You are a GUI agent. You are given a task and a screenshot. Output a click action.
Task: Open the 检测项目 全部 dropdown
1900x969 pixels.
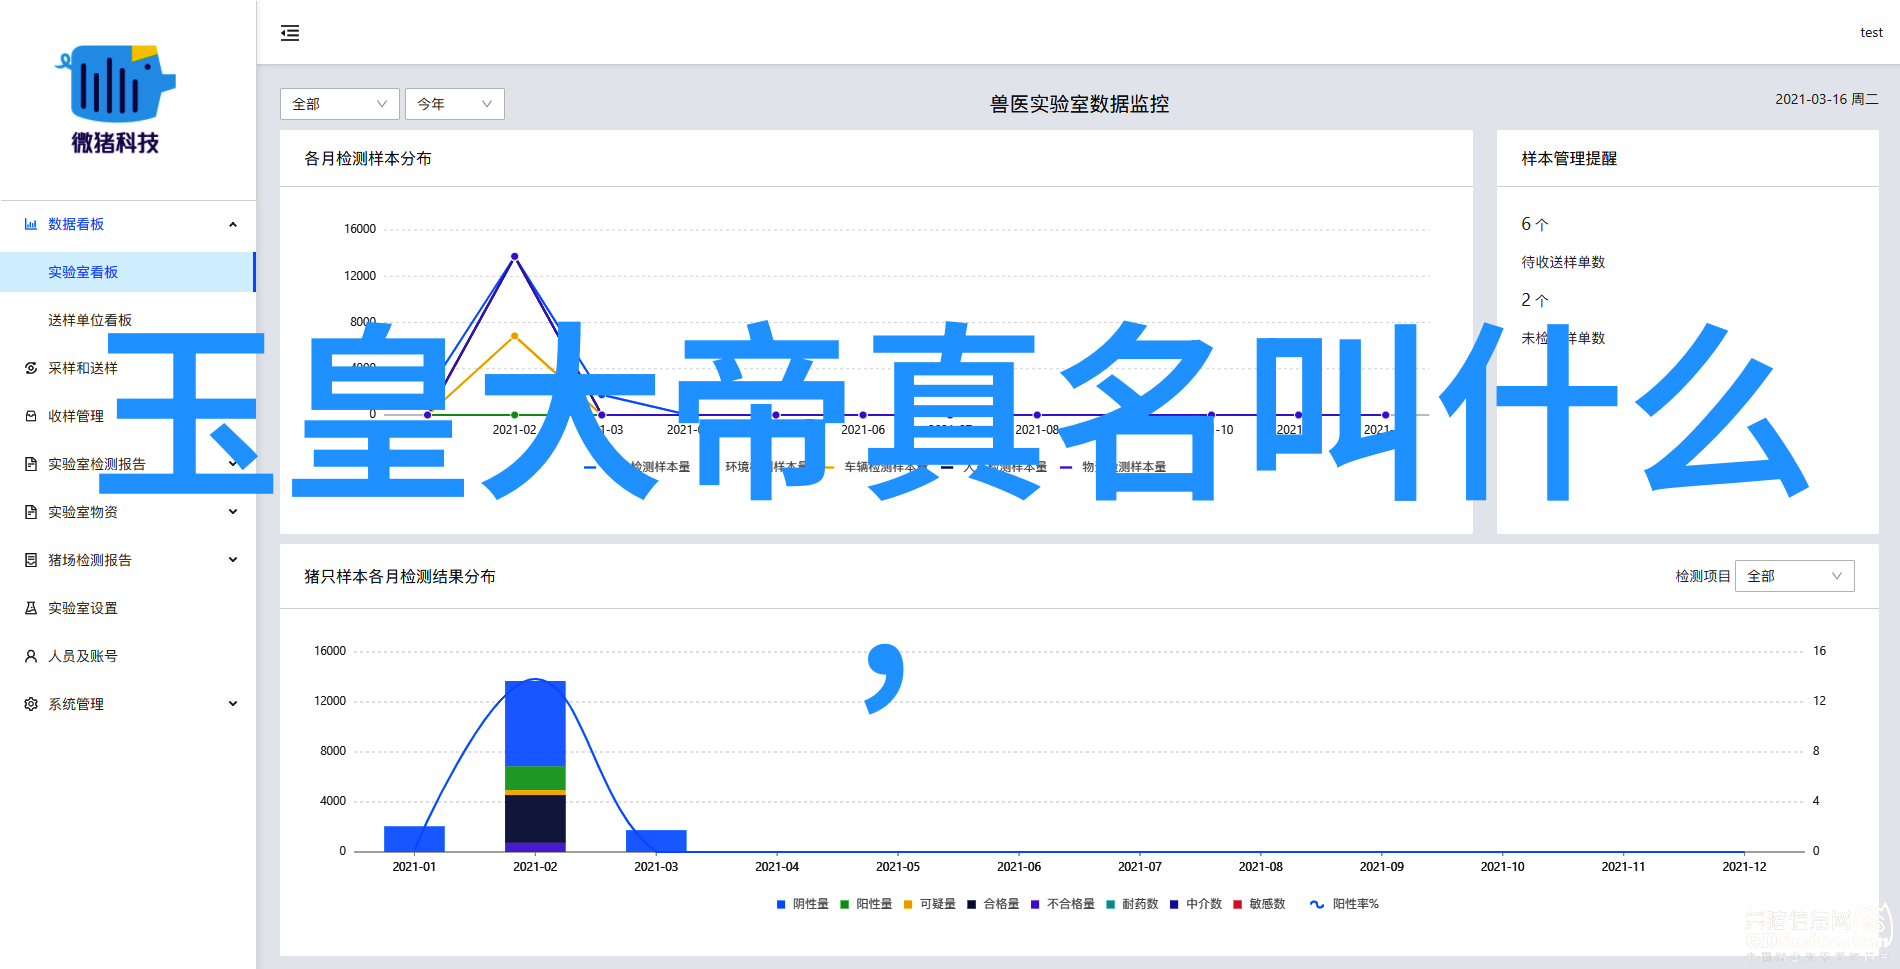tap(1794, 576)
